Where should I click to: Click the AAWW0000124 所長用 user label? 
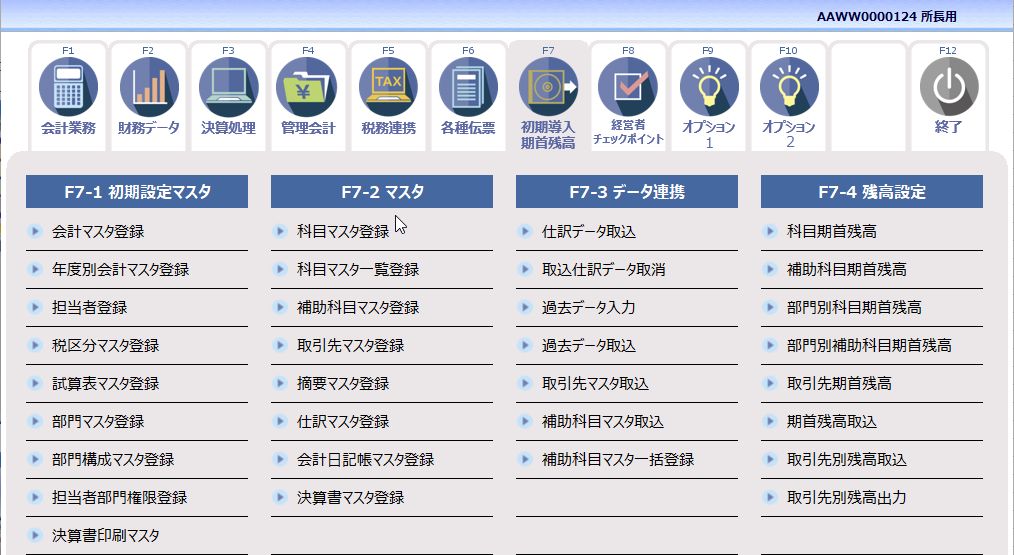887,17
